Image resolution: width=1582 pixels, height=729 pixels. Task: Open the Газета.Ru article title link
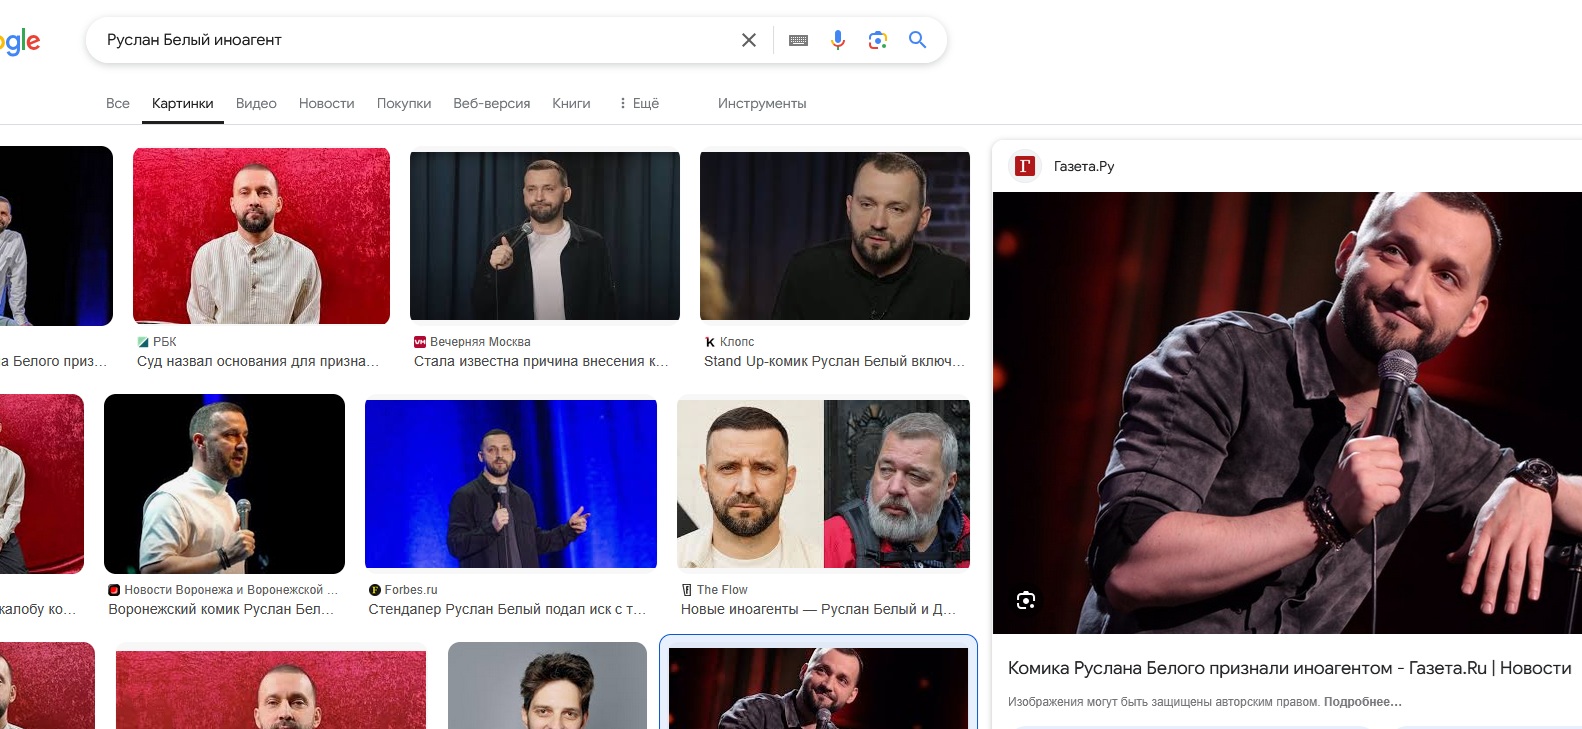coord(1289,668)
